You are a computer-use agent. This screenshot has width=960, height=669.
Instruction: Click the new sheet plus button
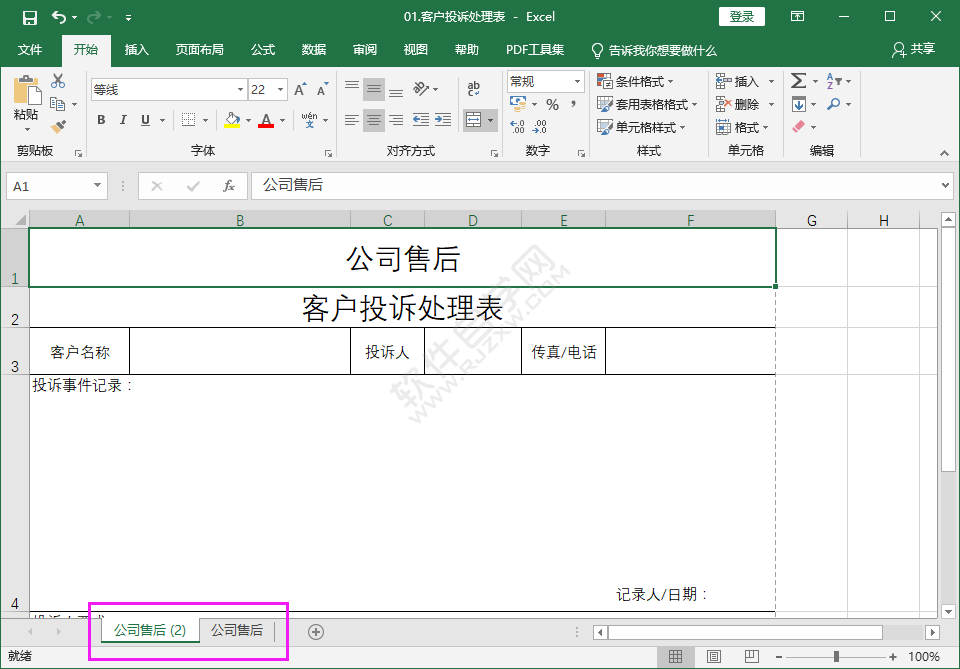[x=316, y=632]
